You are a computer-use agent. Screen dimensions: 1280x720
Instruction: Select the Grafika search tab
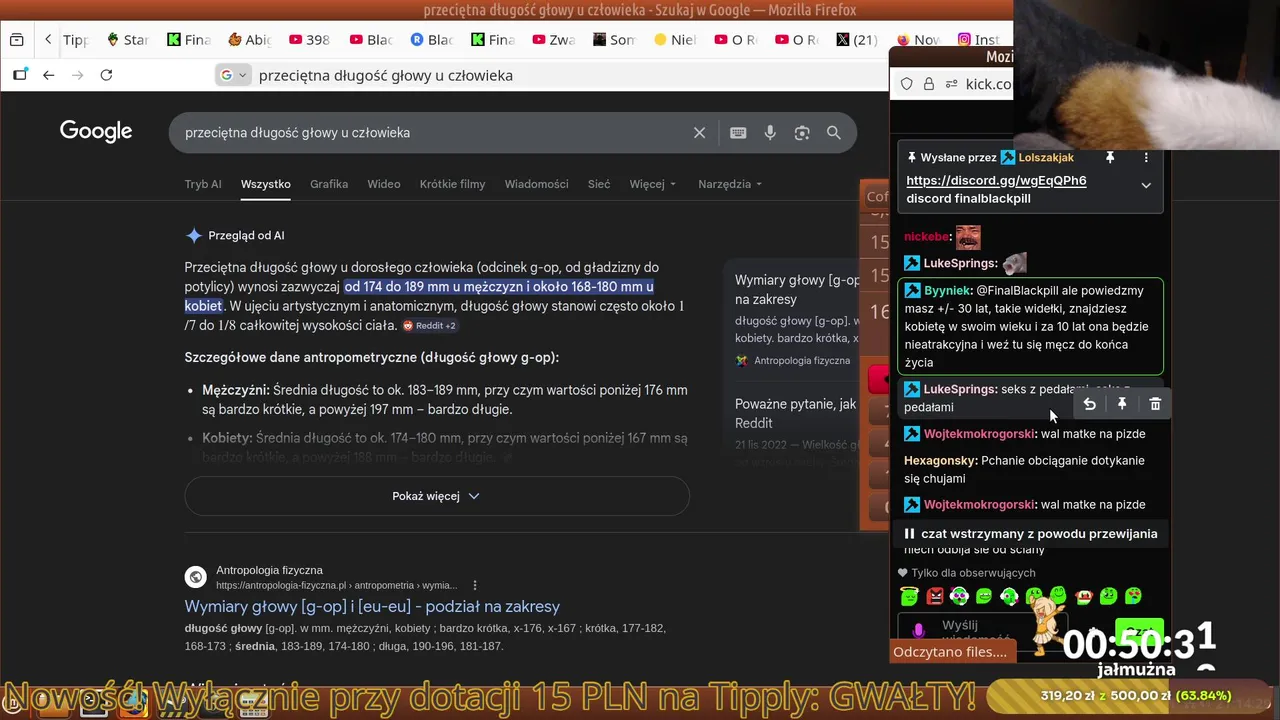coord(329,184)
